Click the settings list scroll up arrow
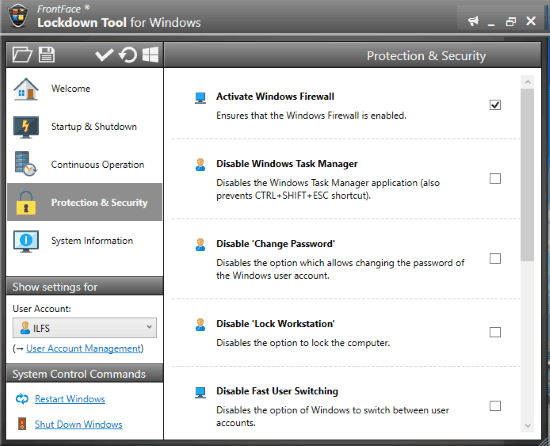Screen dimensions: 550x446 527,82
